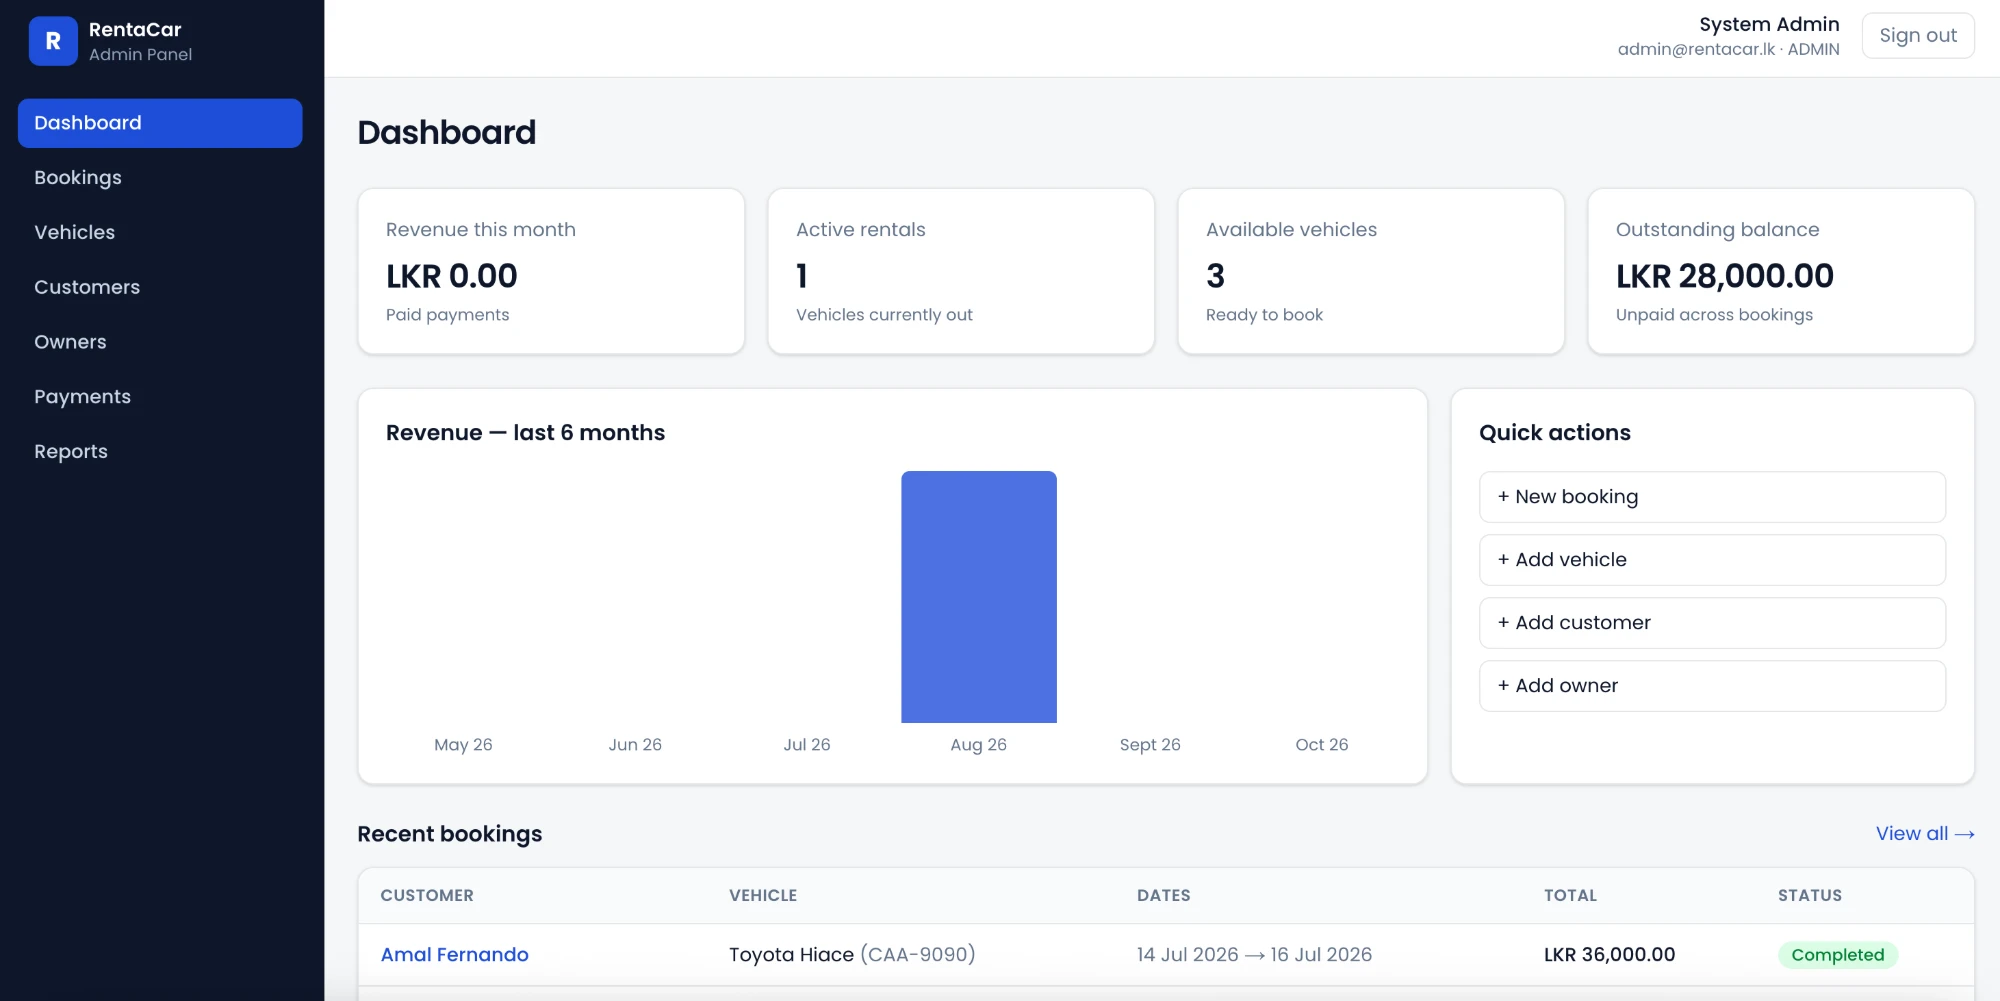Click the Quick actions heading

pyautogui.click(x=1555, y=433)
